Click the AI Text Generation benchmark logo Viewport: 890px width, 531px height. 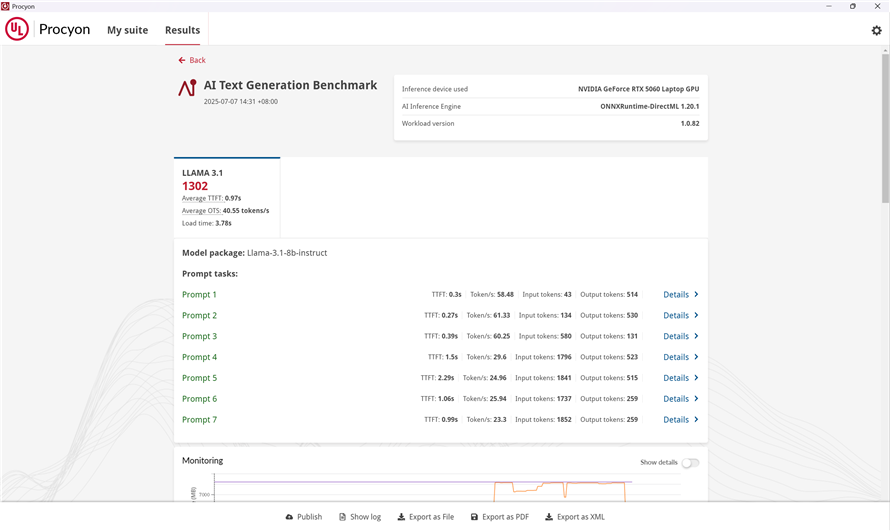pyautogui.click(x=187, y=87)
